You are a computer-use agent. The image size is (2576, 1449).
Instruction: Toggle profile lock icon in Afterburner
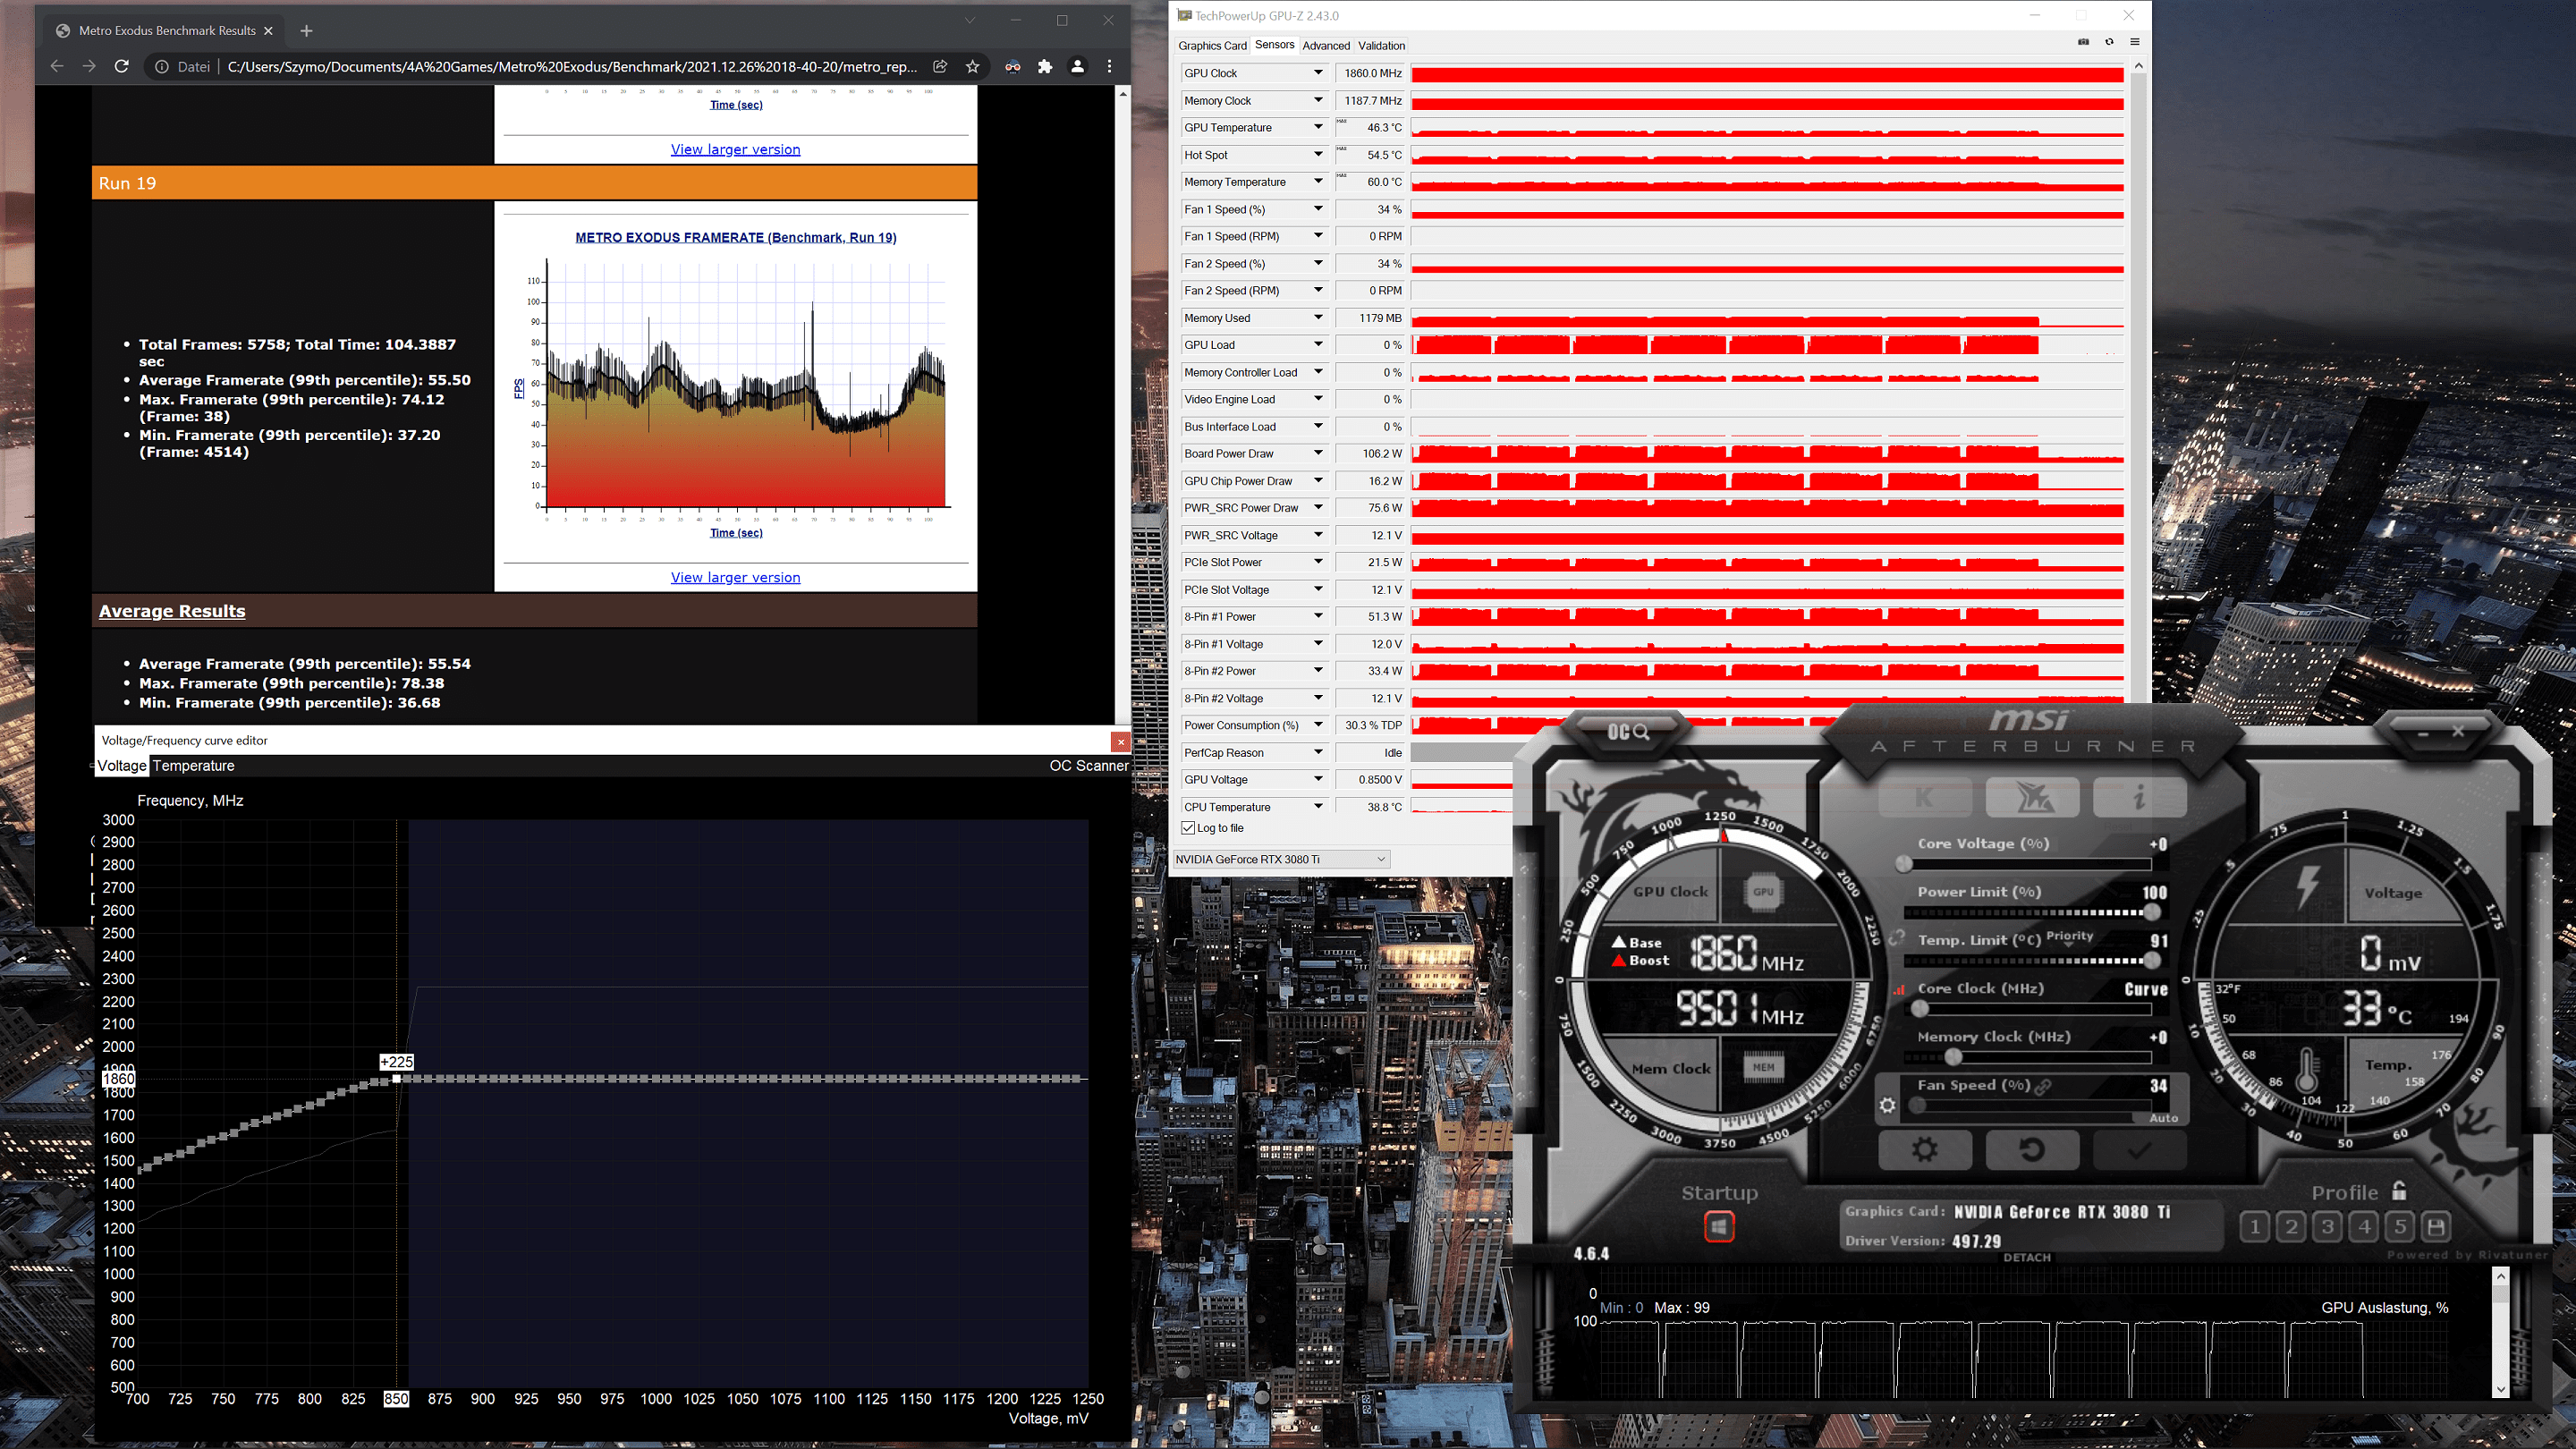pos(2399,1190)
